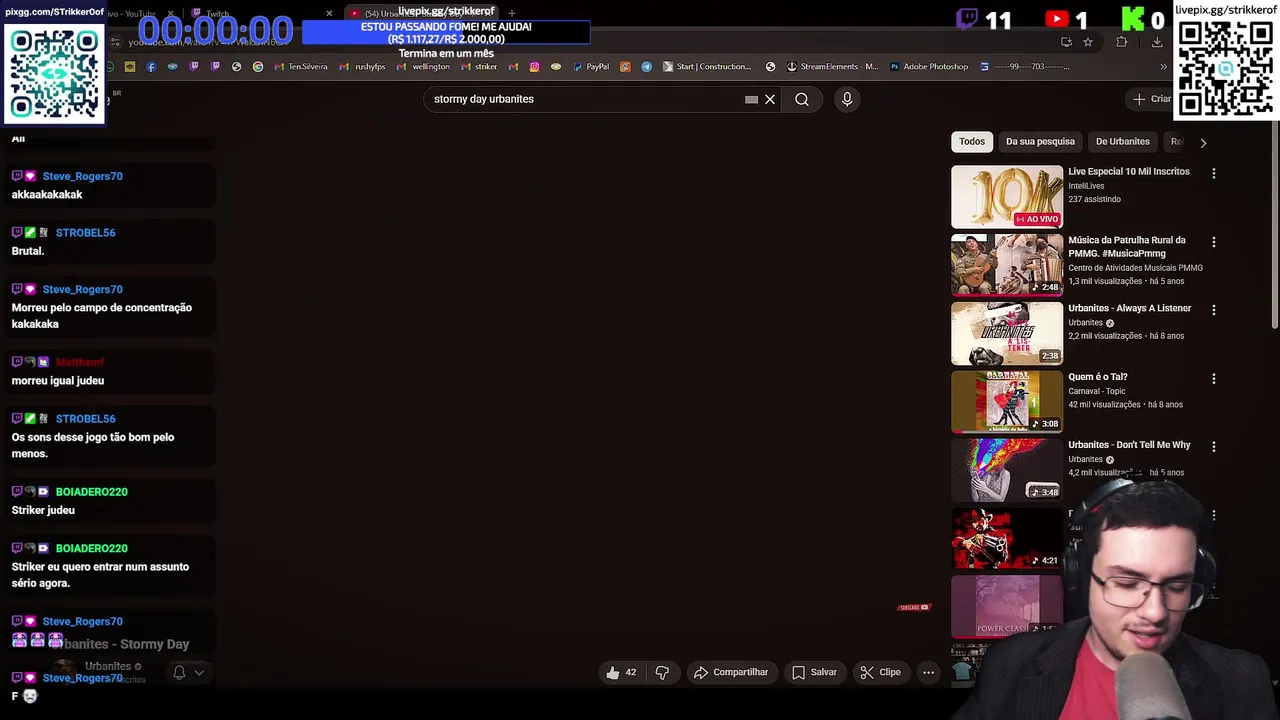Open options menu for Always A Listener
This screenshot has width=1280, height=720.
[1214, 310]
